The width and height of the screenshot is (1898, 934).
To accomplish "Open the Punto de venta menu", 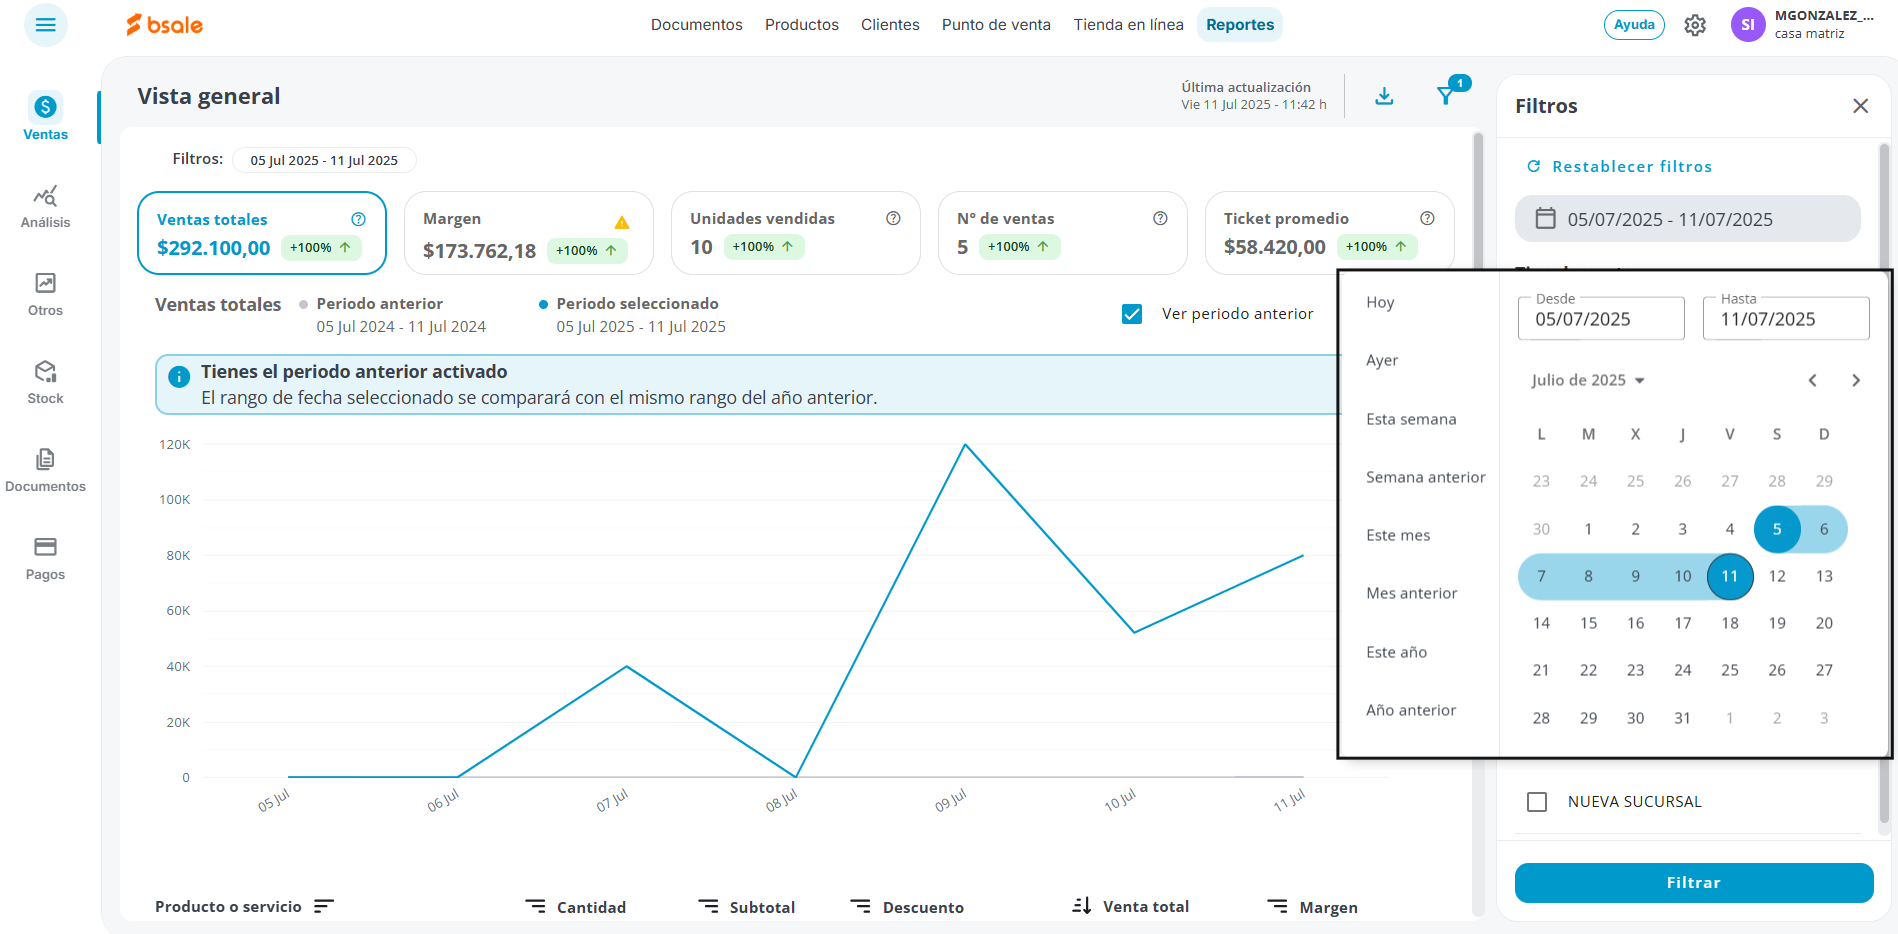I will tap(996, 25).
